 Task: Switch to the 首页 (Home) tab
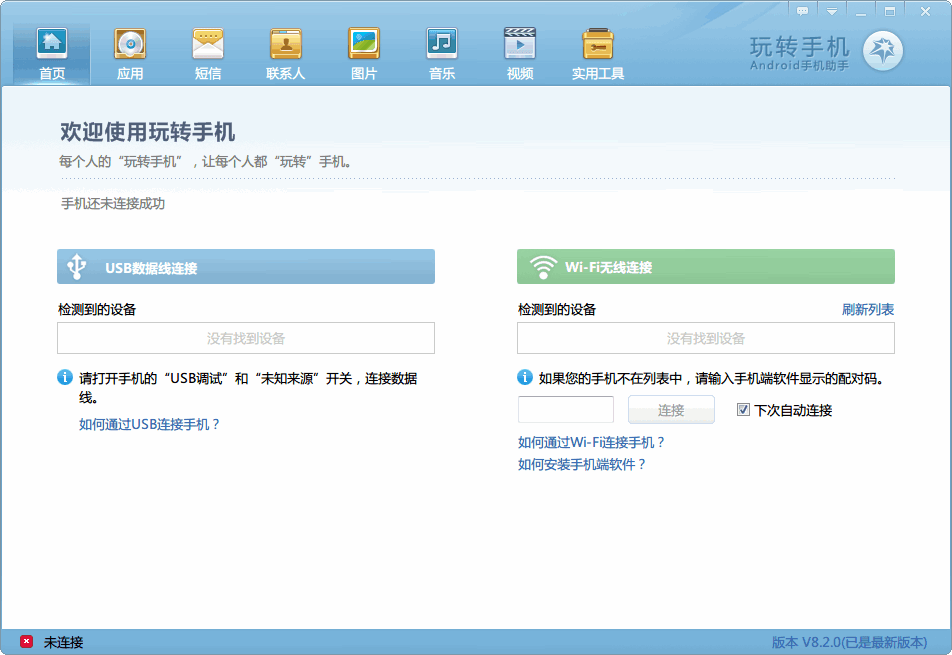(52, 54)
